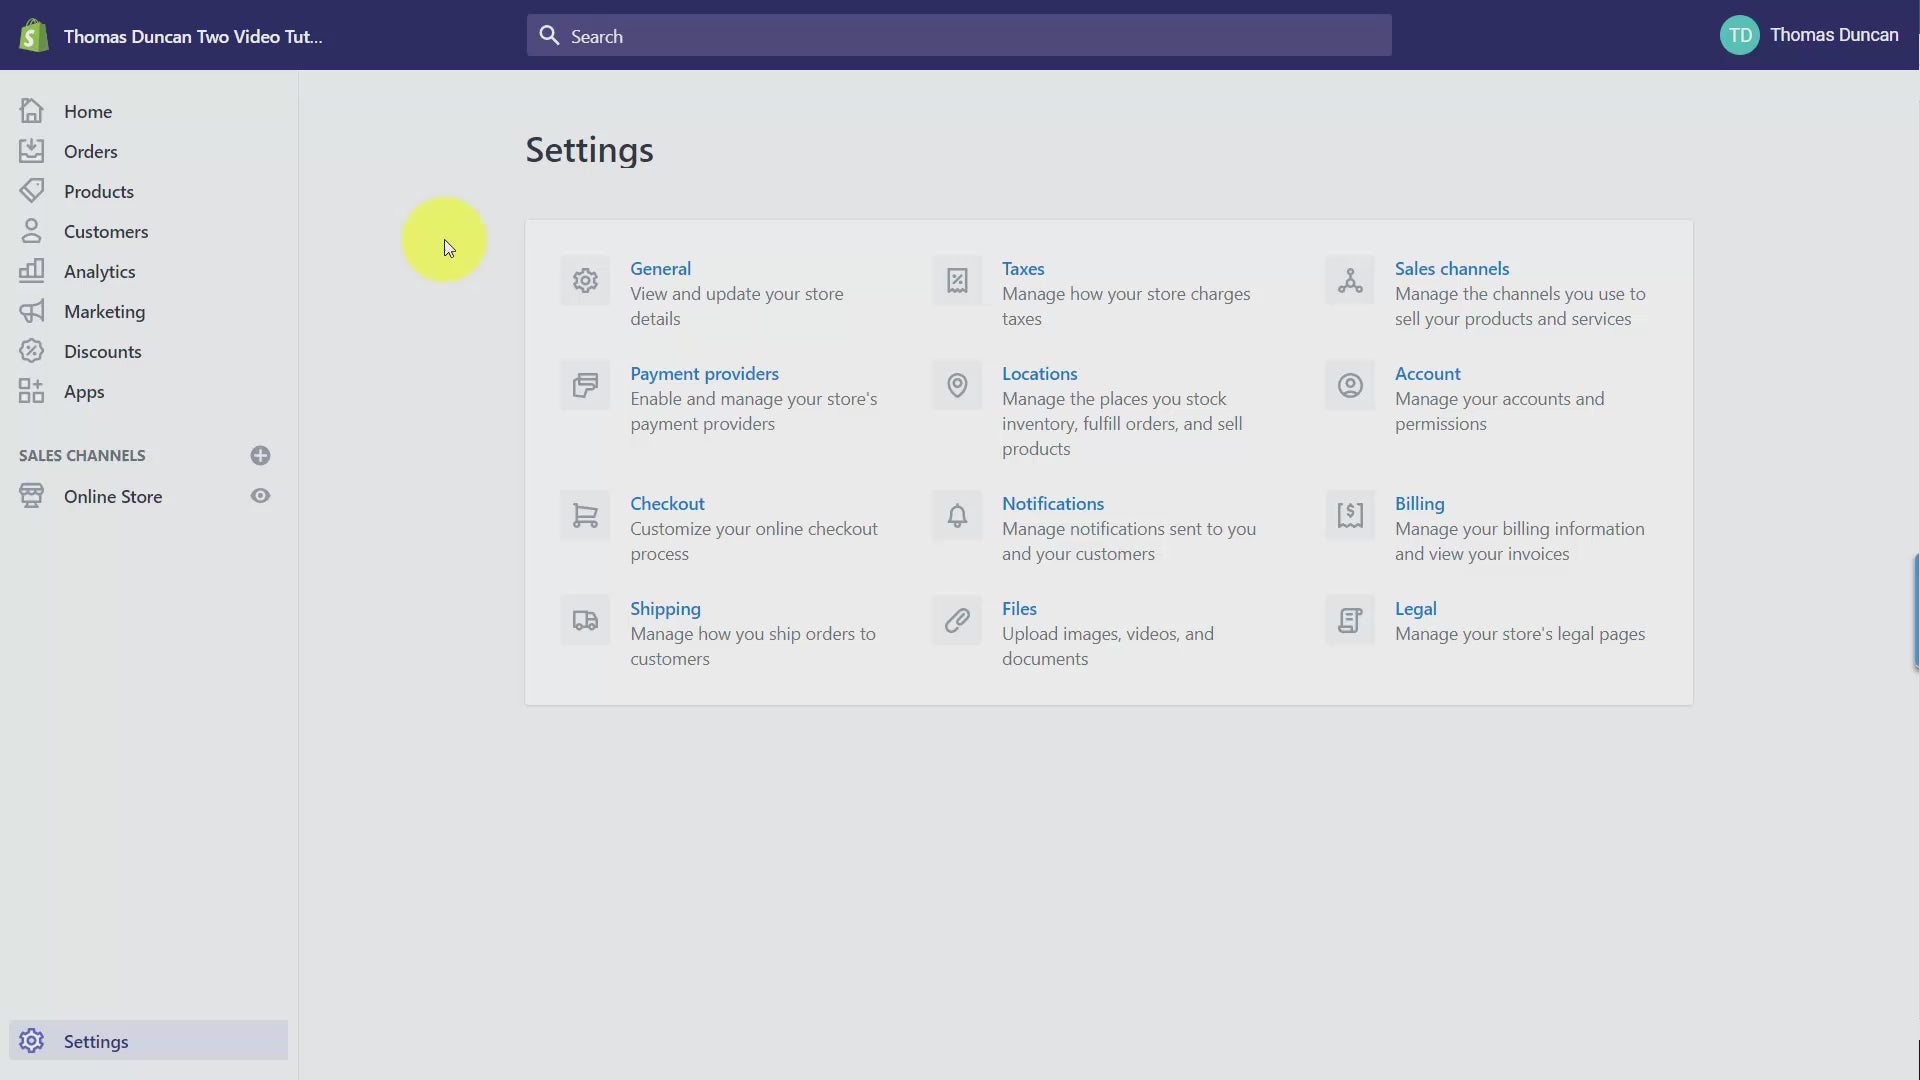Click the Home house icon in the sidebar
The width and height of the screenshot is (1920, 1080).
(x=31, y=111)
